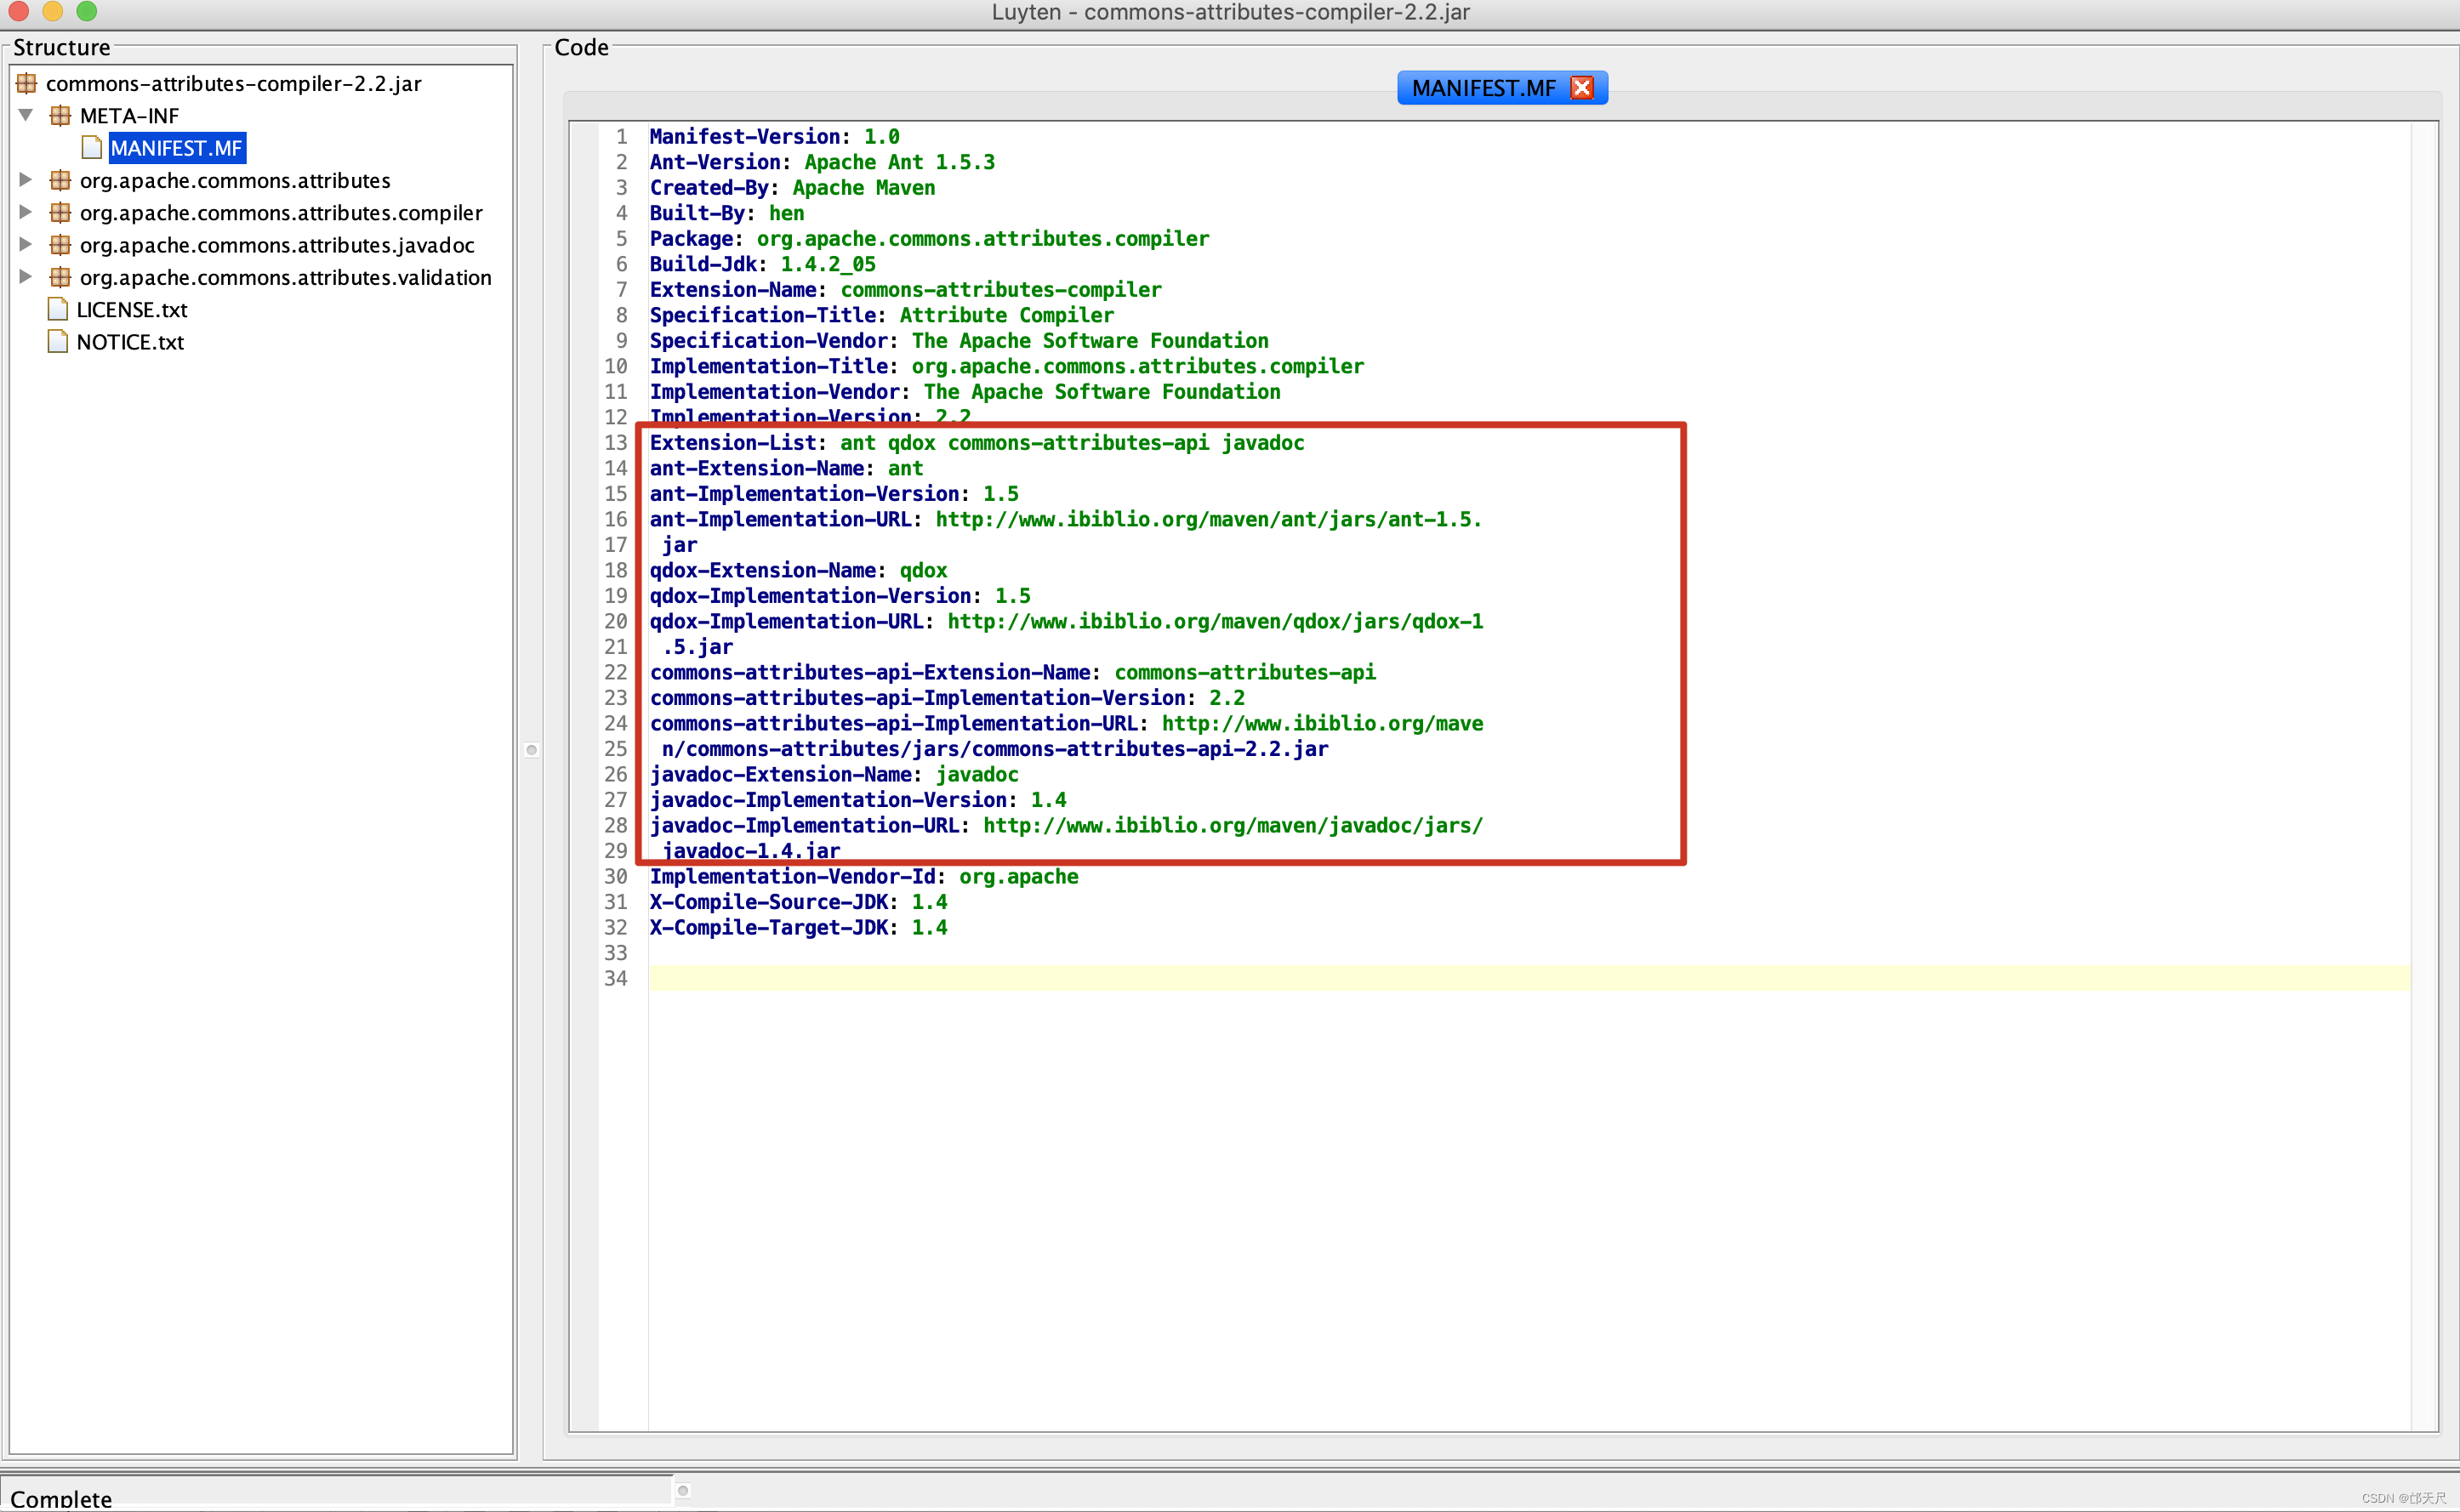2460x1512 pixels.
Task: Select MANIFEST.MF in the structure tree
Action: point(176,148)
